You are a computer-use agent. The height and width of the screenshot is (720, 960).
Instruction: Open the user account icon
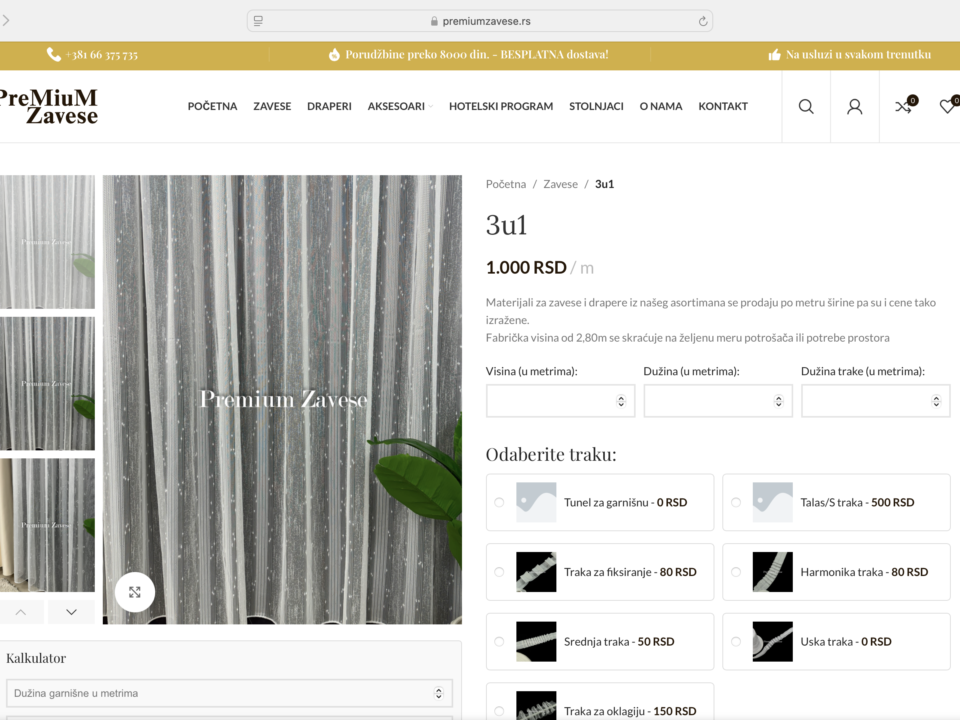pos(854,107)
